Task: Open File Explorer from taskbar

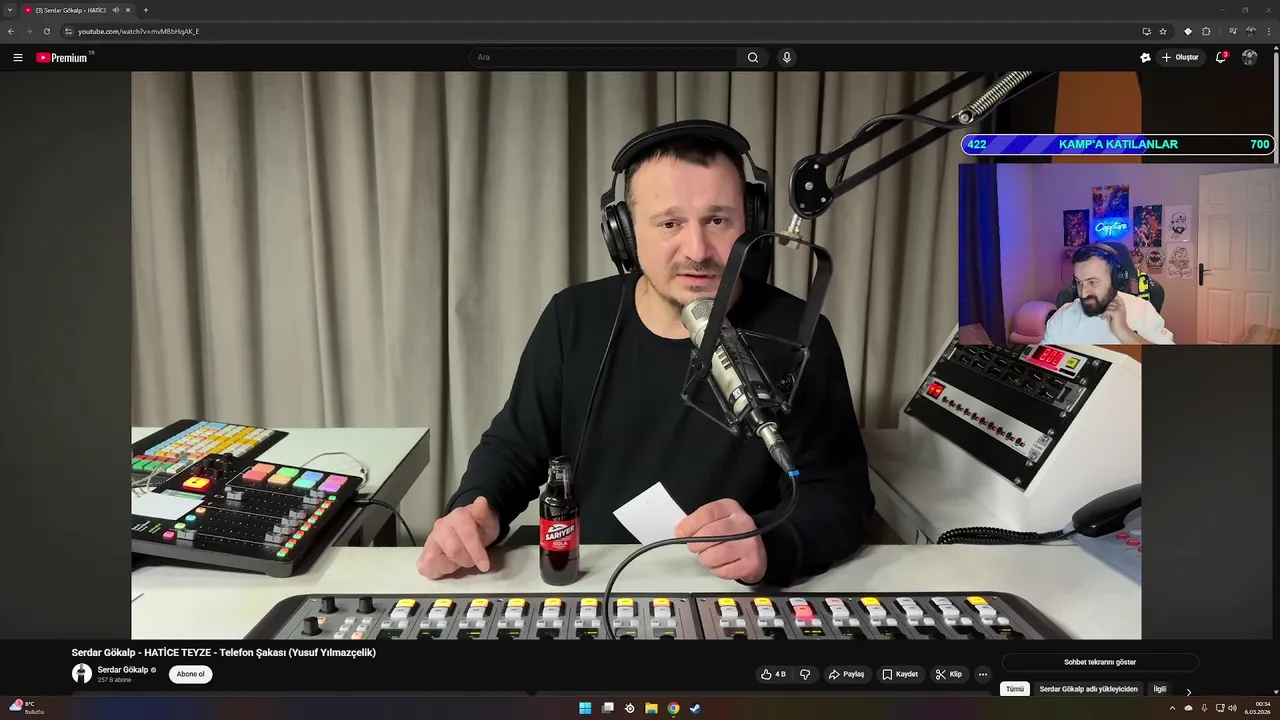Action: [651, 708]
